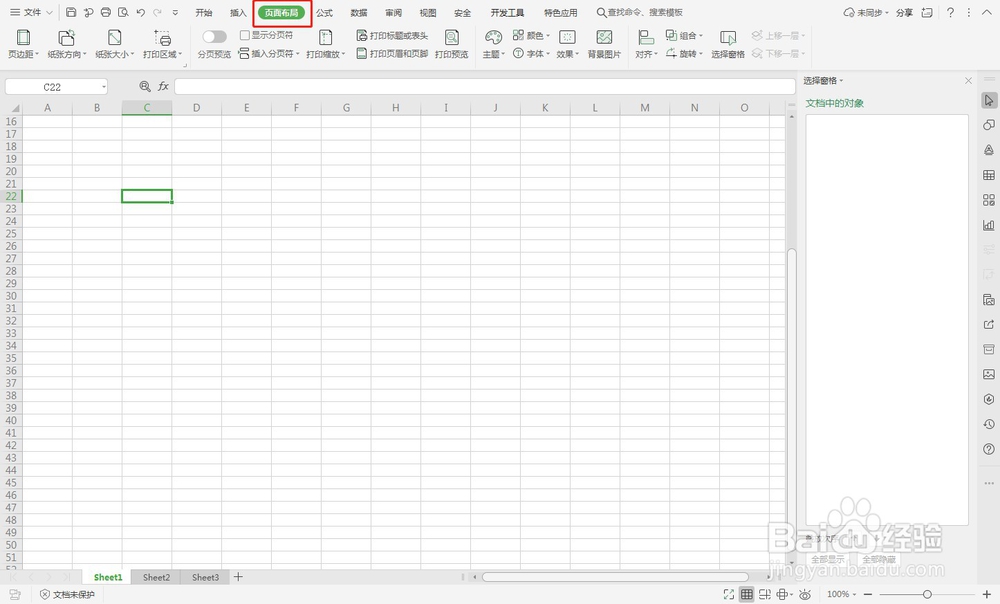Image resolution: width=1000 pixels, height=604 pixels.
Task: Open the Name Box dropdown arrow
Action: click(103, 87)
